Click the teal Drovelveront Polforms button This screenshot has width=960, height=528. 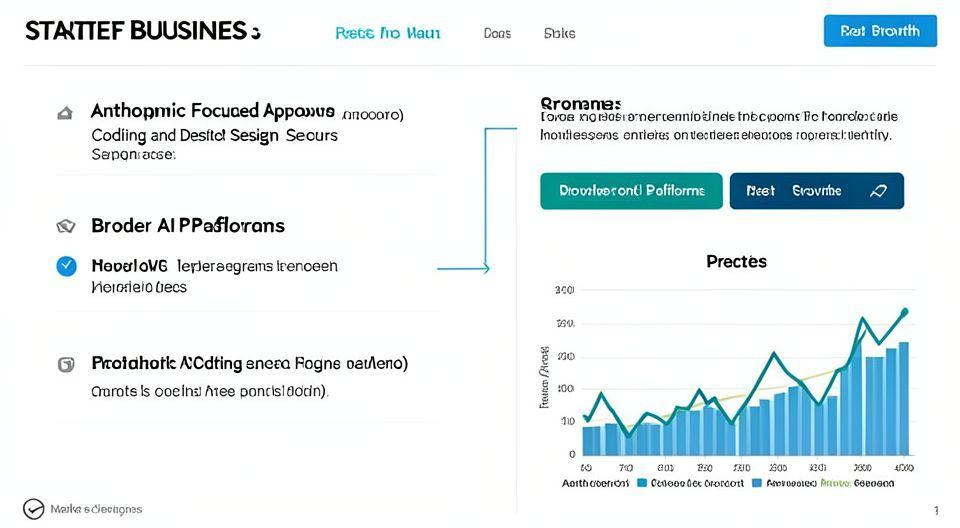[630, 191]
